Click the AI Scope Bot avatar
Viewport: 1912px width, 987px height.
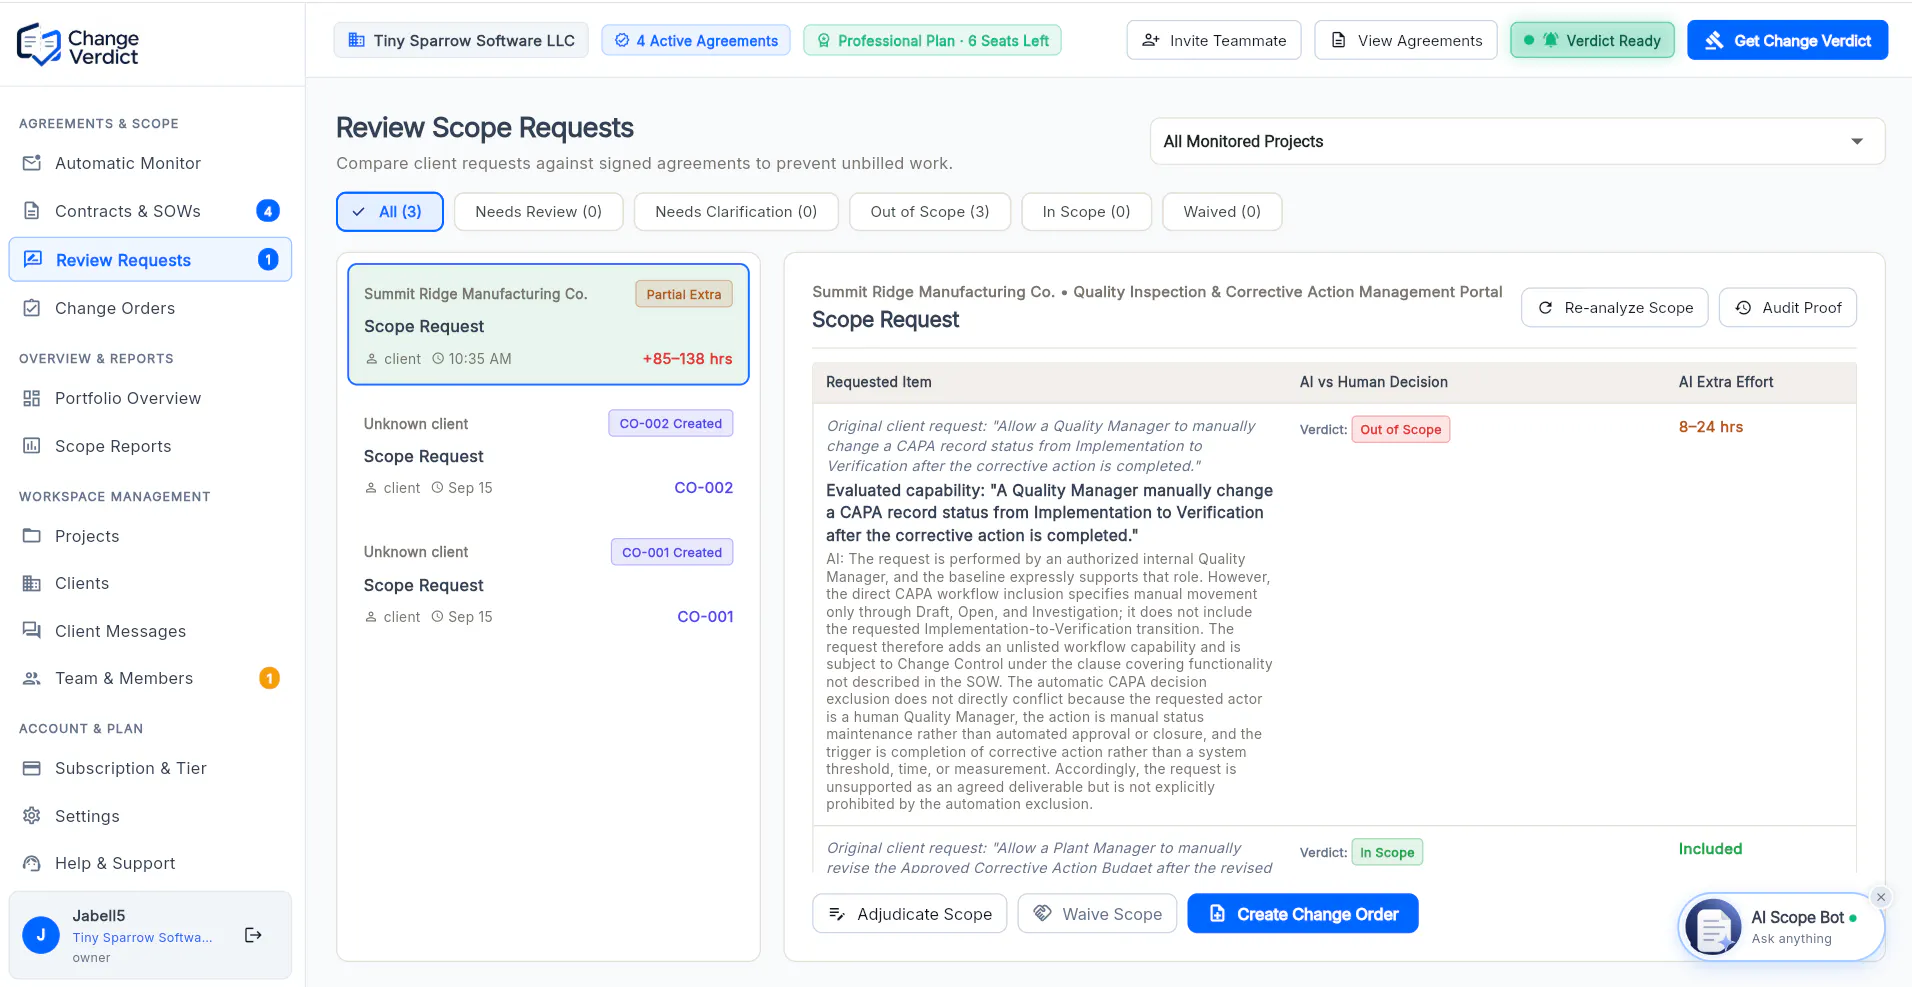(x=1713, y=927)
